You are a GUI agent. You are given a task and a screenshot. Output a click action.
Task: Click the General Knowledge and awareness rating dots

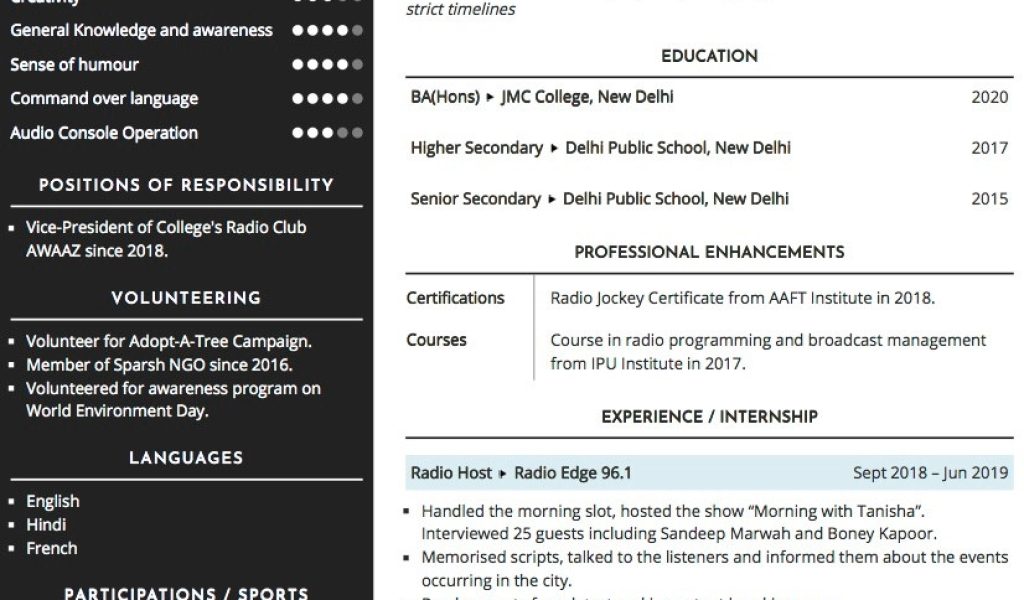327,30
